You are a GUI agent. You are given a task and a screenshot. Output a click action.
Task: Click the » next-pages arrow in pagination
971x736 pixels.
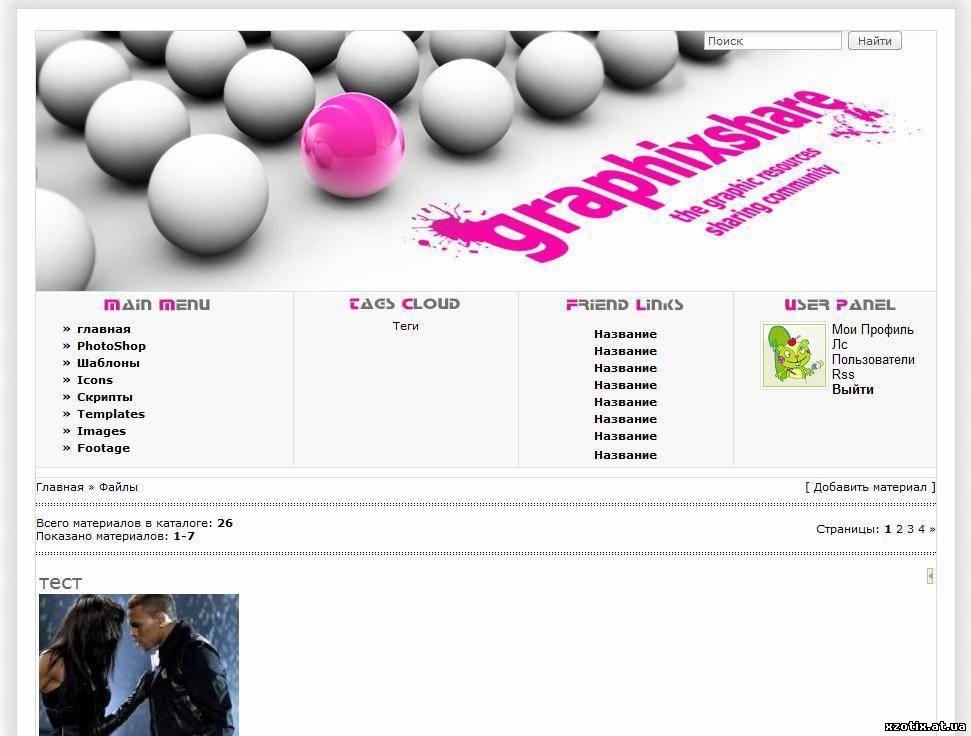[932, 529]
